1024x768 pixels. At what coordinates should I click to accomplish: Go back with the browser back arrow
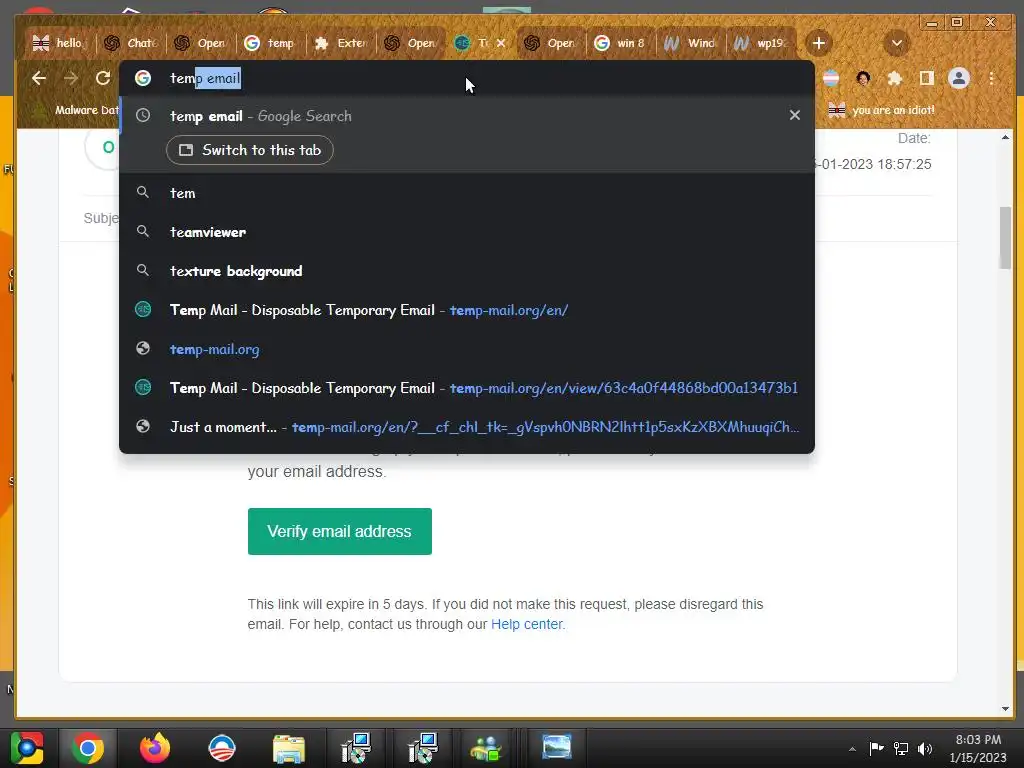tap(39, 78)
